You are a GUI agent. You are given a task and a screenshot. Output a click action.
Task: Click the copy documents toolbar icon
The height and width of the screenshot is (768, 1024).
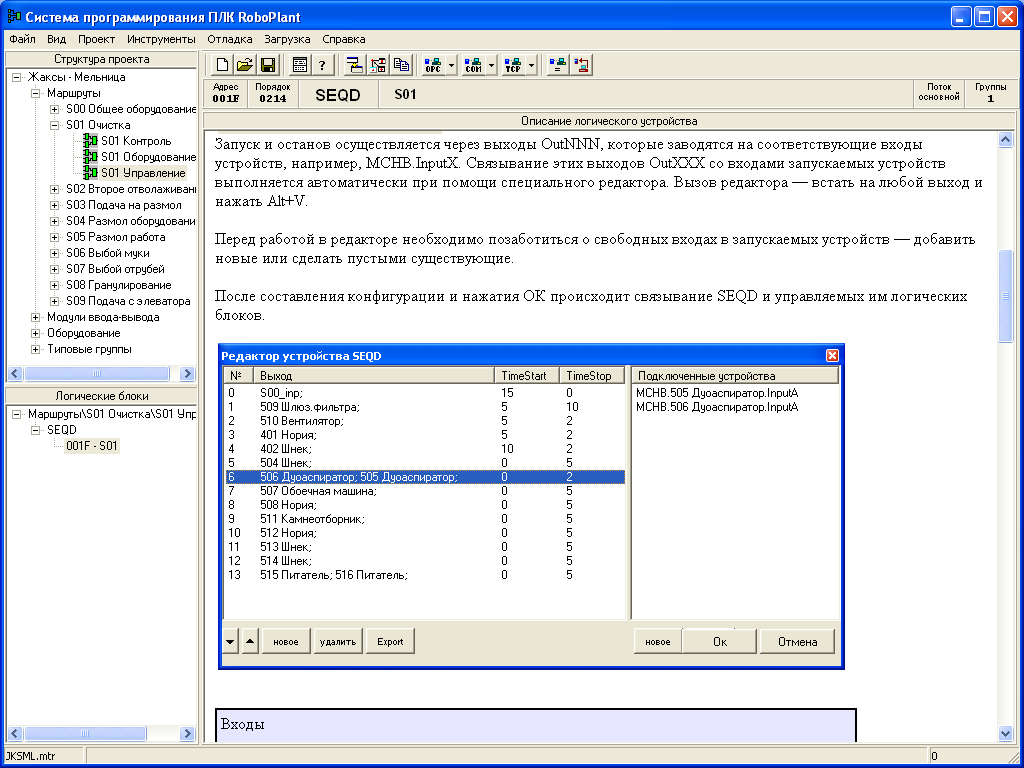coord(401,65)
